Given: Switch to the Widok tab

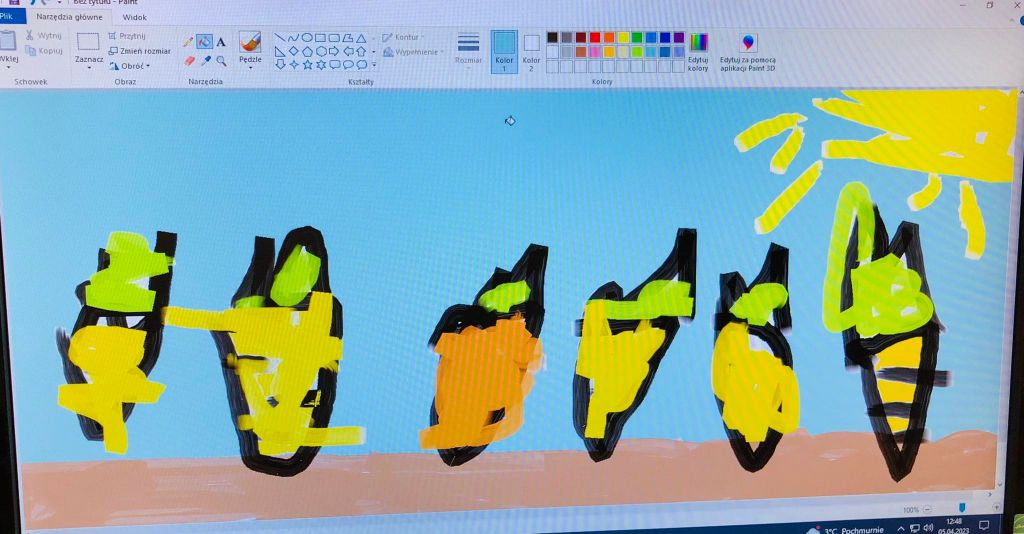Looking at the screenshot, I should (135, 18).
